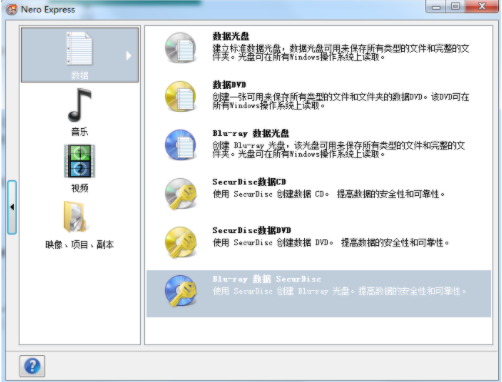Expand the arrow beside 数据 category
Screen dimensions: 502x382
click(129, 55)
